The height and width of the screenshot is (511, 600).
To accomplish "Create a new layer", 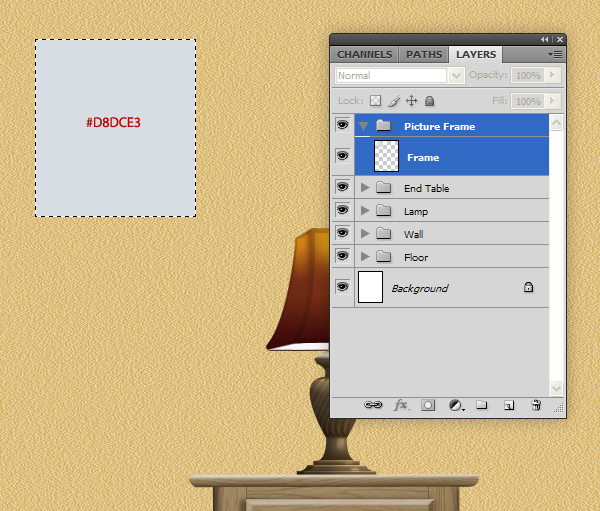I will (509, 405).
